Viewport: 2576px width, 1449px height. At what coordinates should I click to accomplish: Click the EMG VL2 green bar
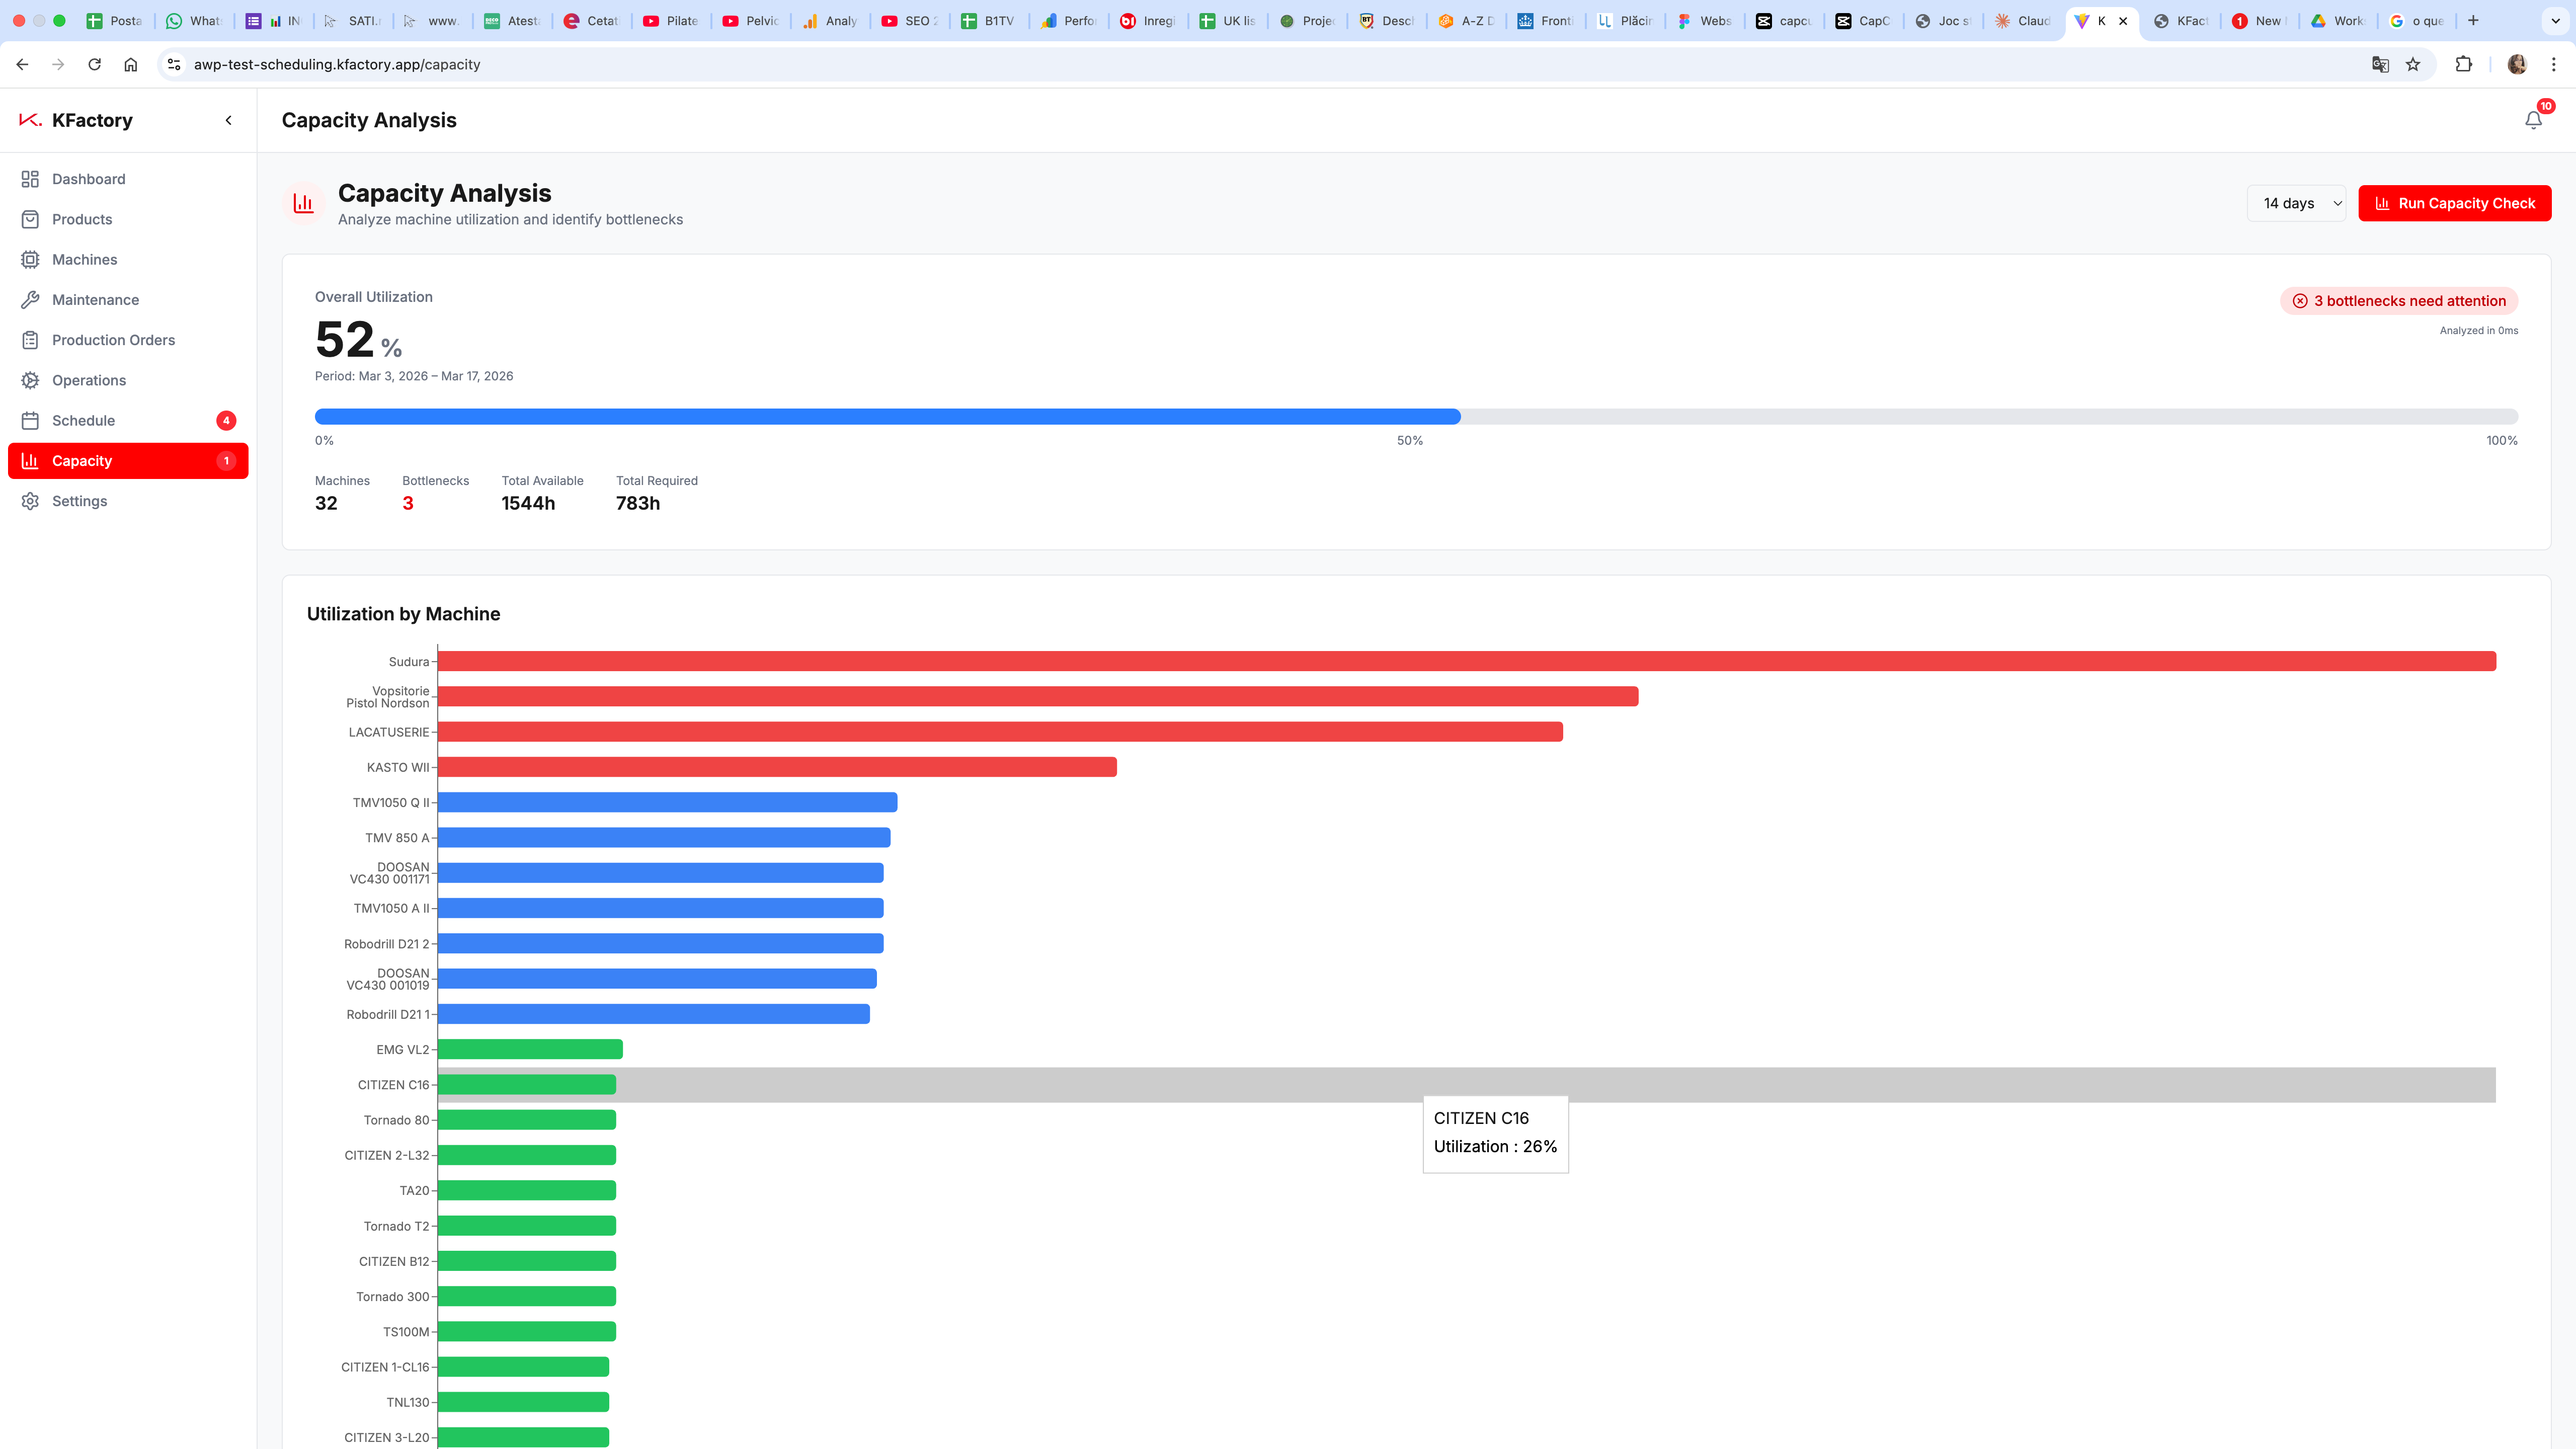point(530,1049)
